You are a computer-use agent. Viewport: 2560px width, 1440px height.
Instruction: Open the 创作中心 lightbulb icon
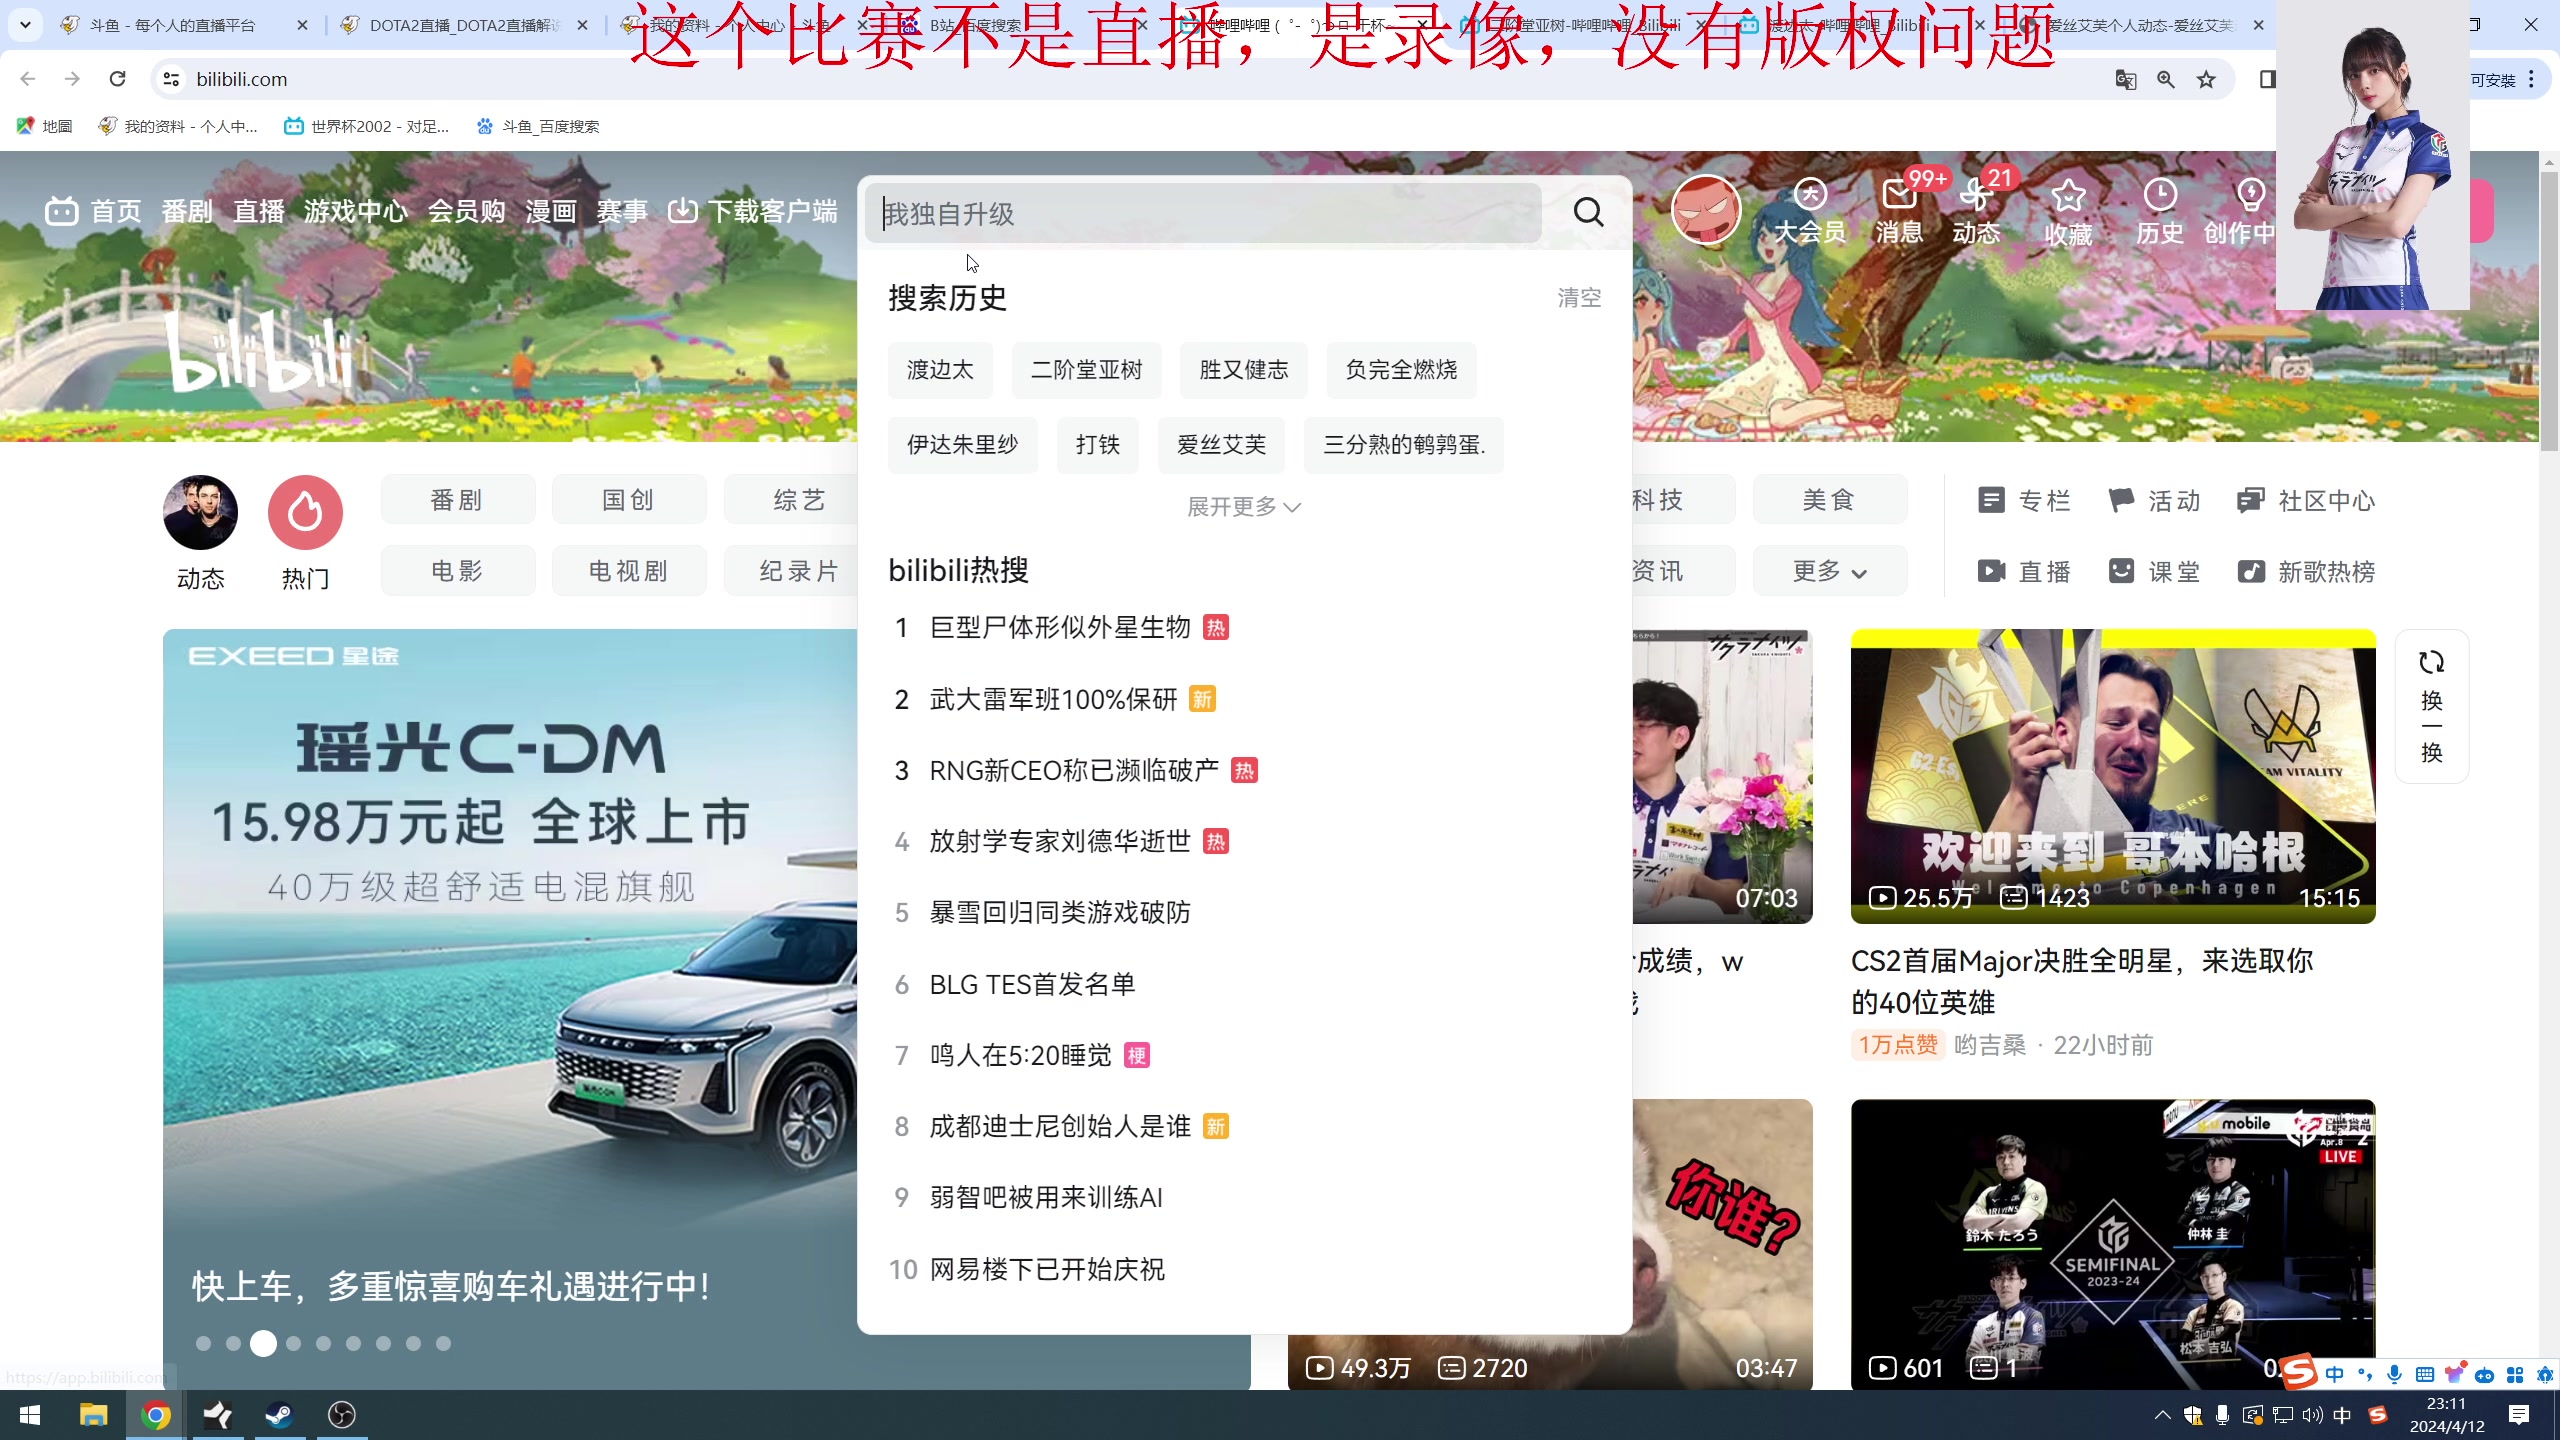tap(2250, 194)
